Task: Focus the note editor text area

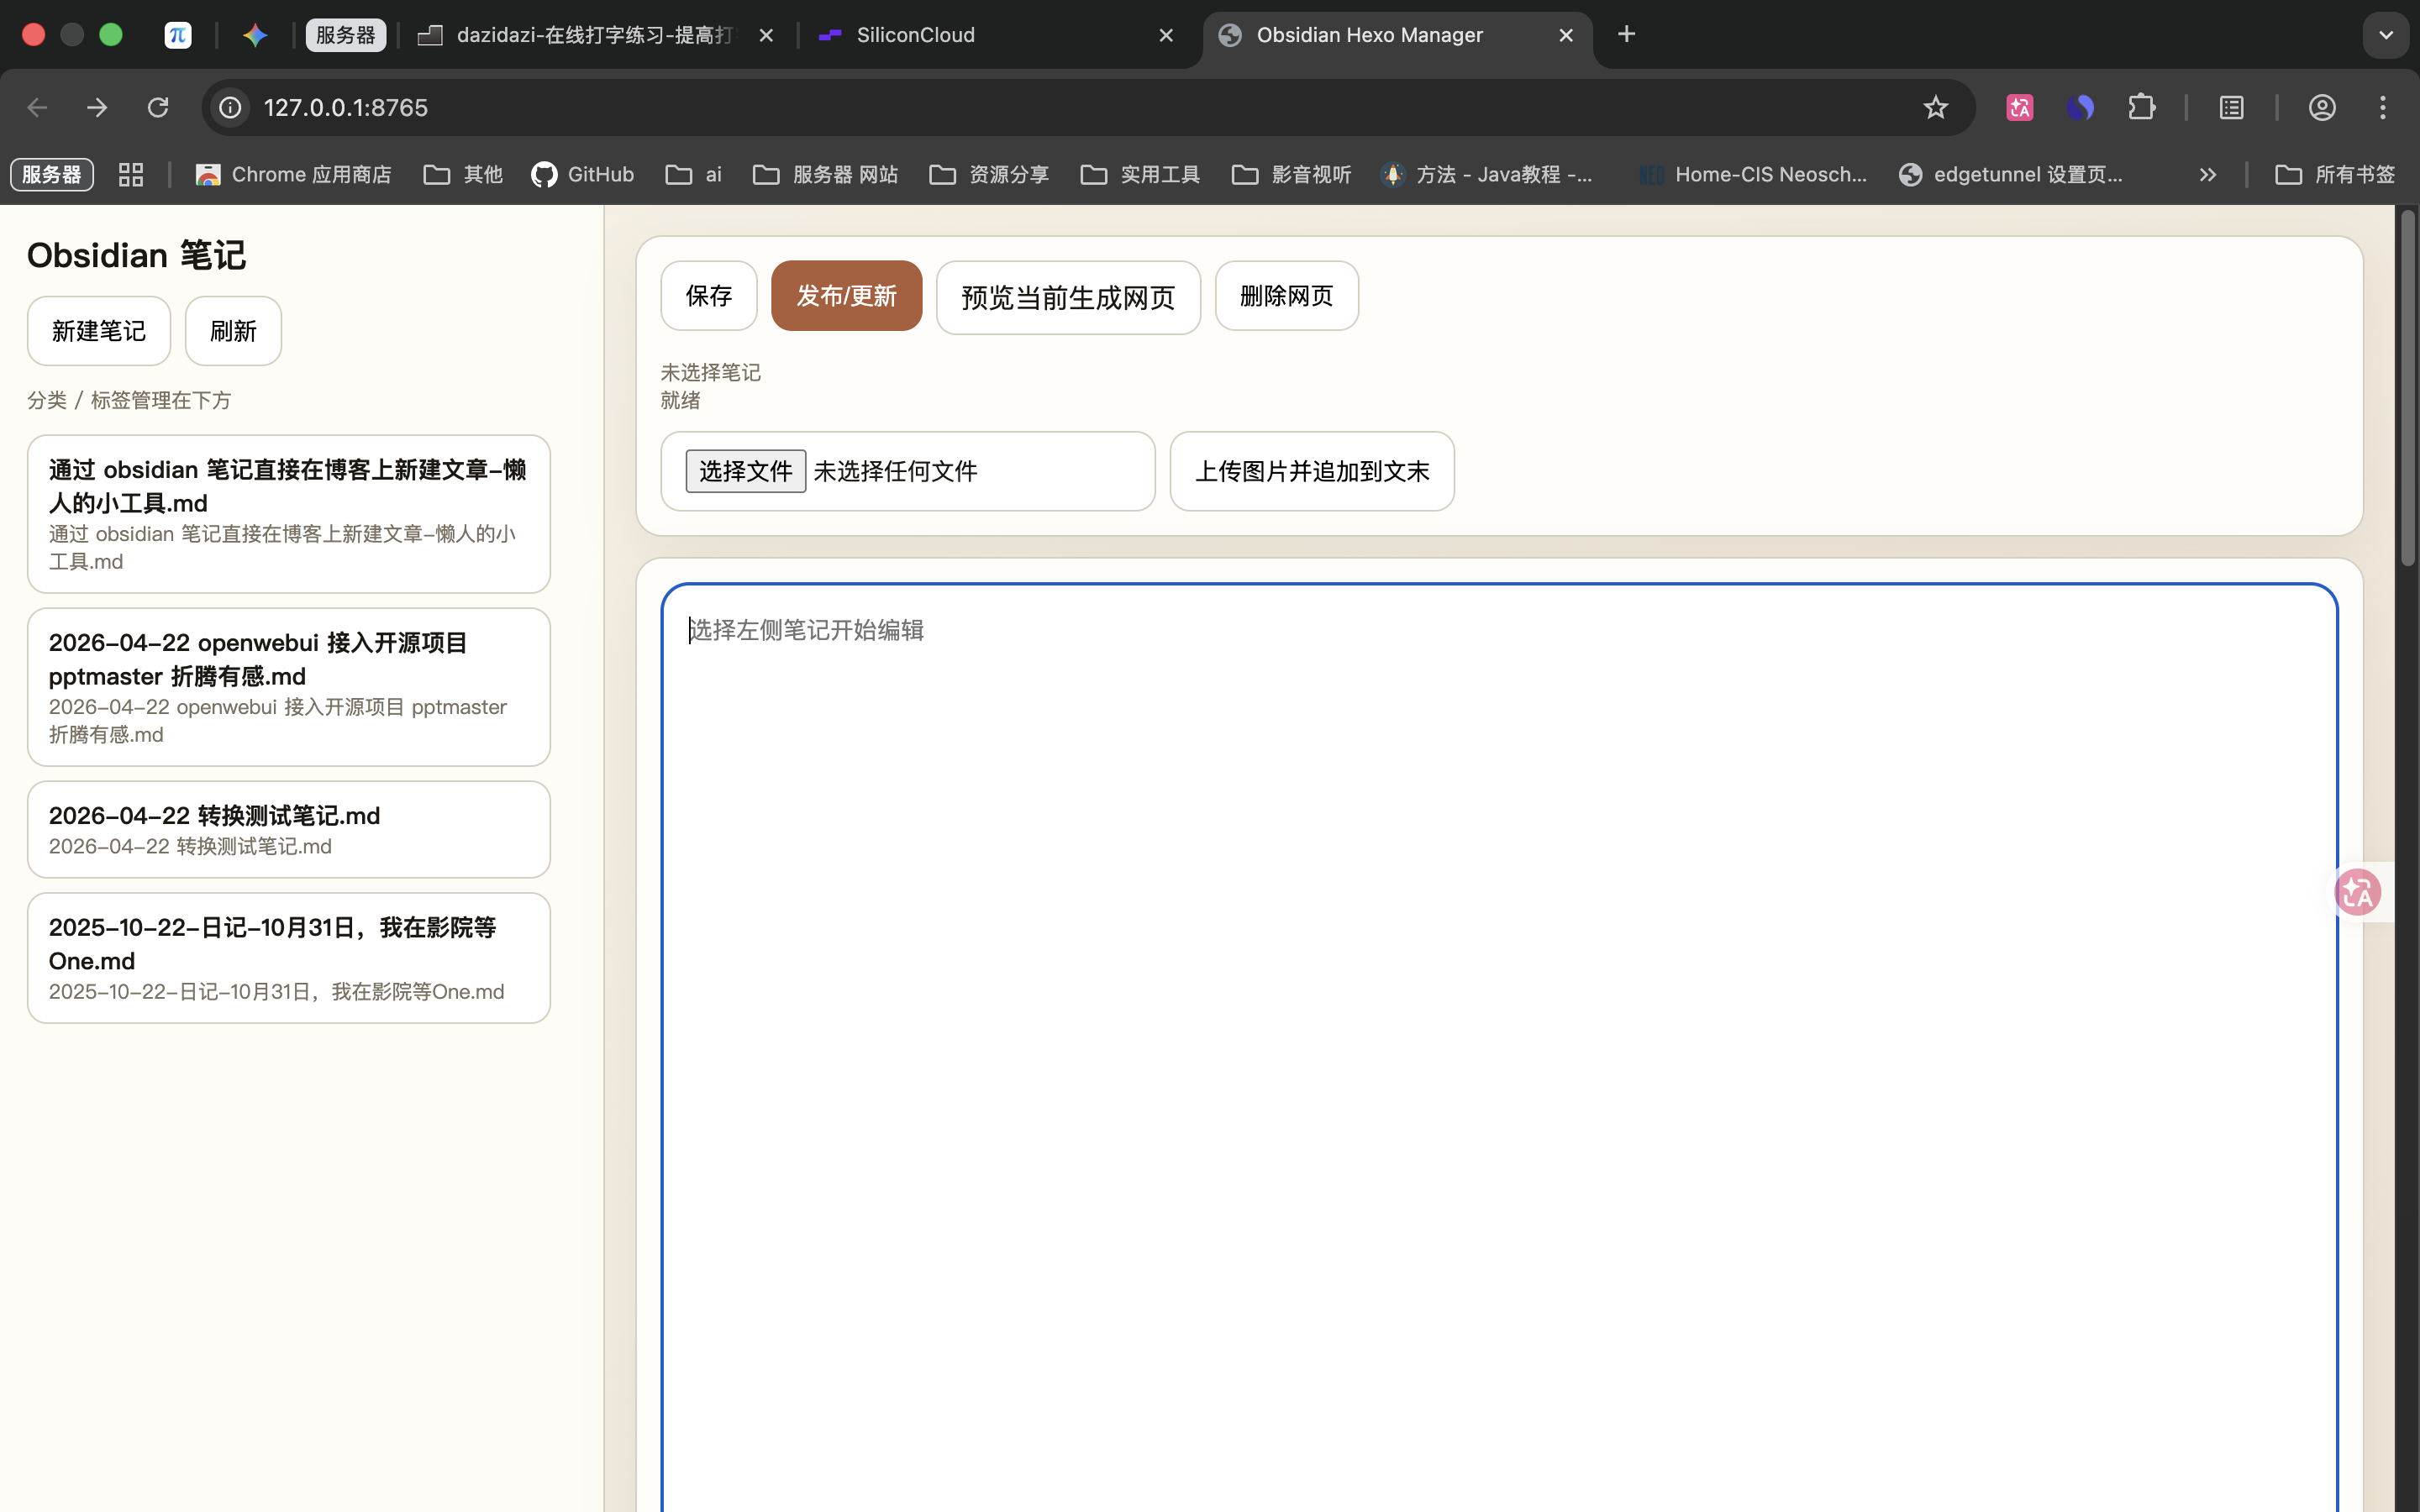Action: (1499, 1047)
